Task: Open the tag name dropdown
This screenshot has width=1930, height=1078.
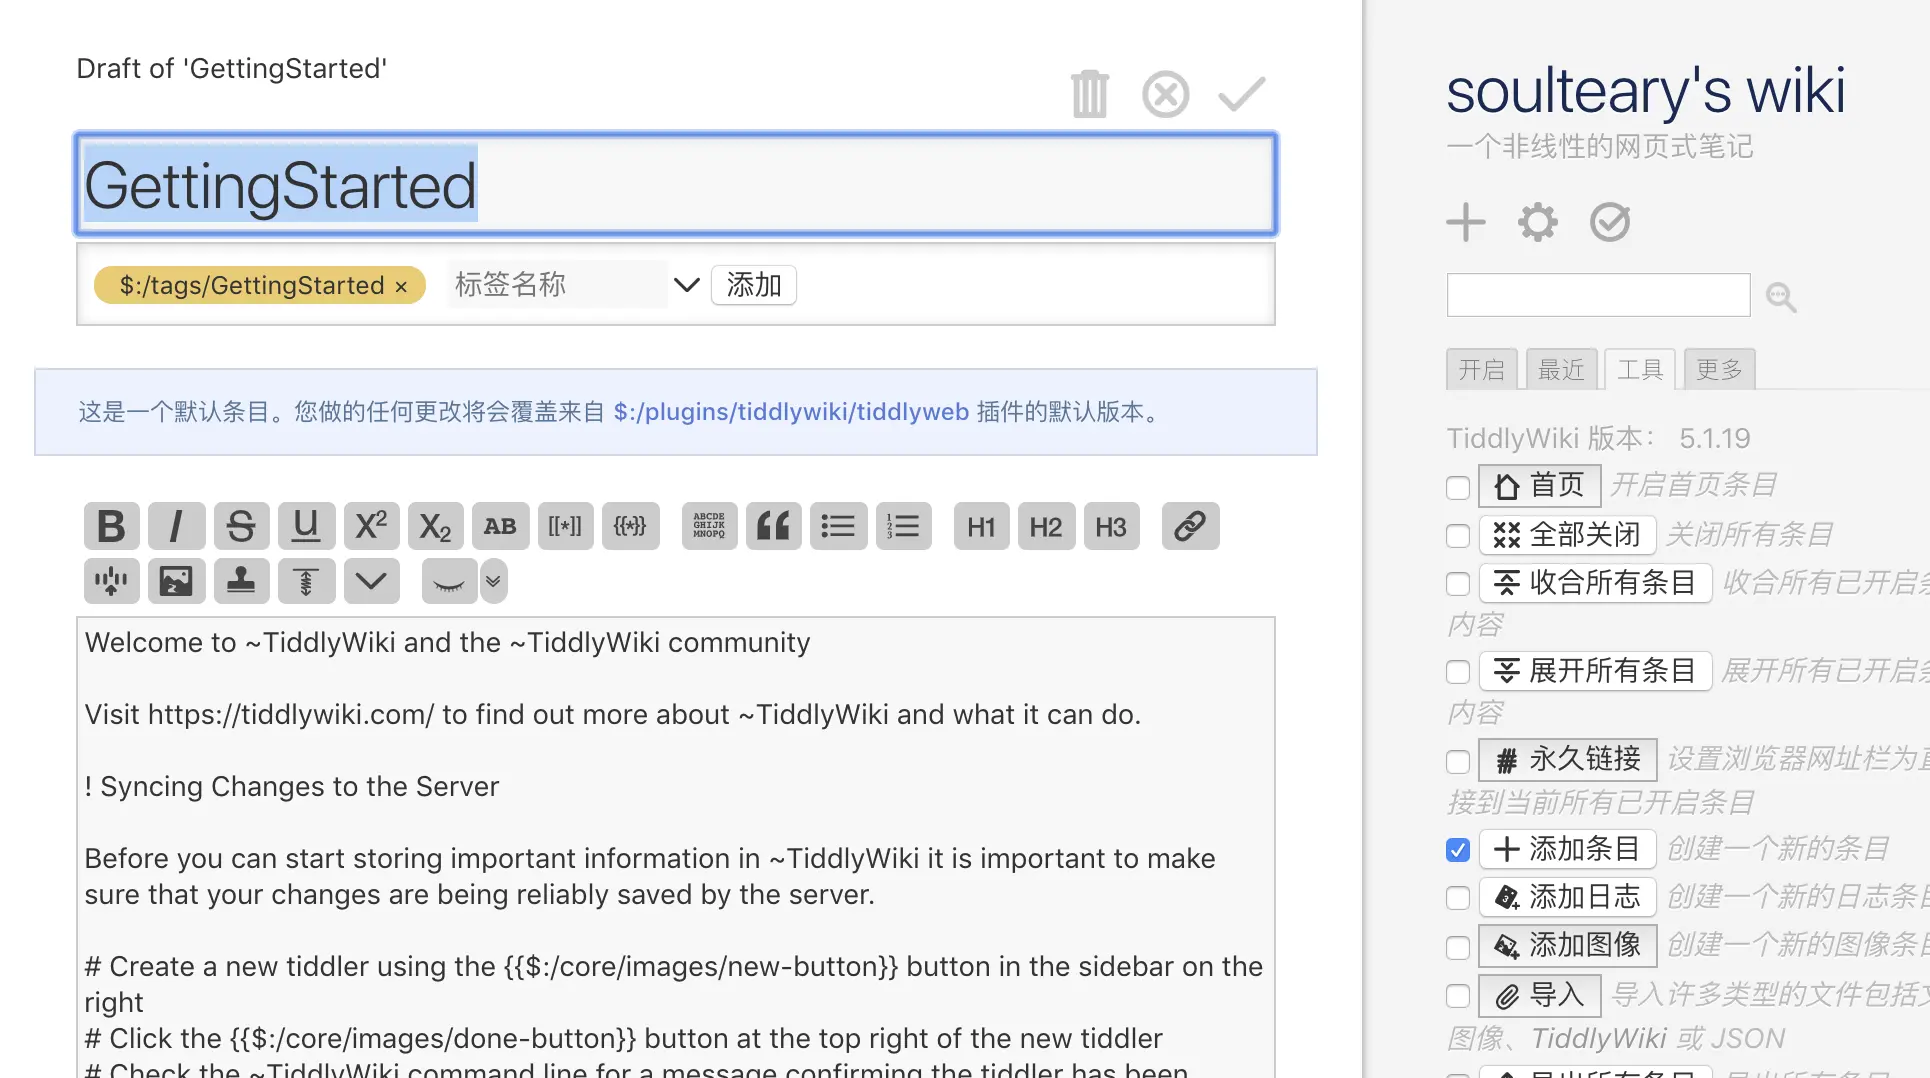Action: click(686, 285)
